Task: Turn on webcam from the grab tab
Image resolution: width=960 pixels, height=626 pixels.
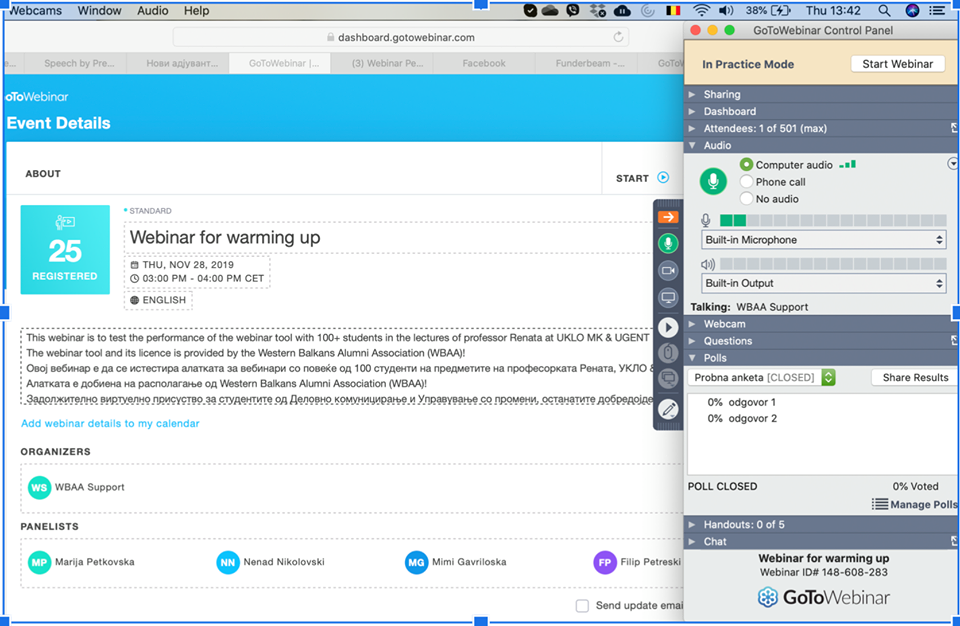Action: click(x=668, y=271)
